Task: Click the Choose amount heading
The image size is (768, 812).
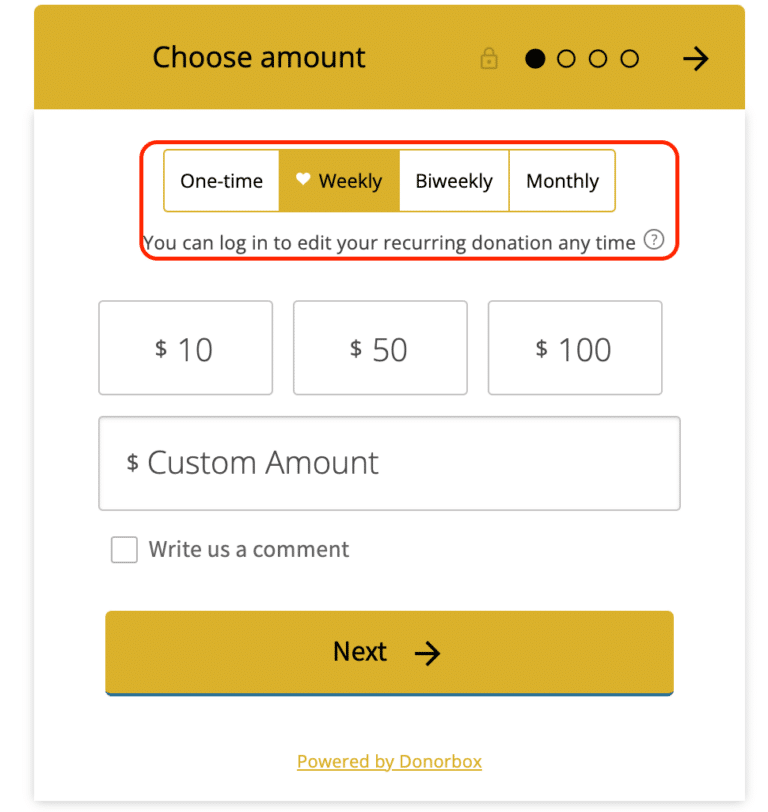Action: 259,58
